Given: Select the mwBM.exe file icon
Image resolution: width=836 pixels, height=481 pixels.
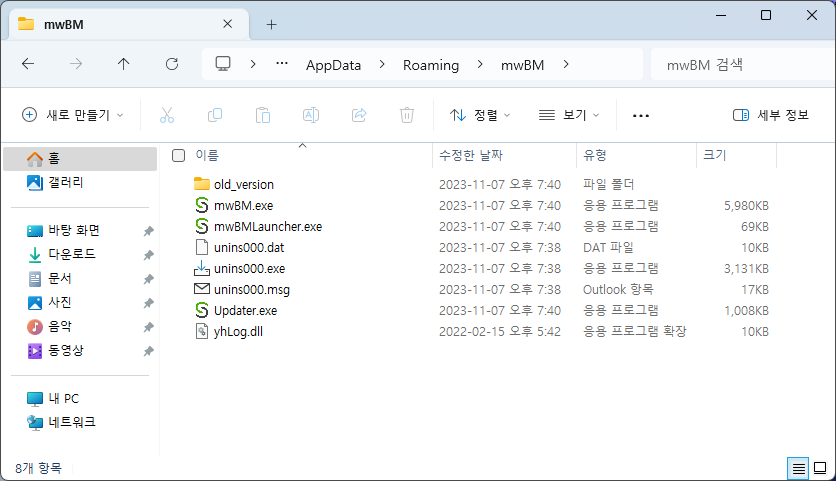Looking at the screenshot, I should tap(202, 205).
